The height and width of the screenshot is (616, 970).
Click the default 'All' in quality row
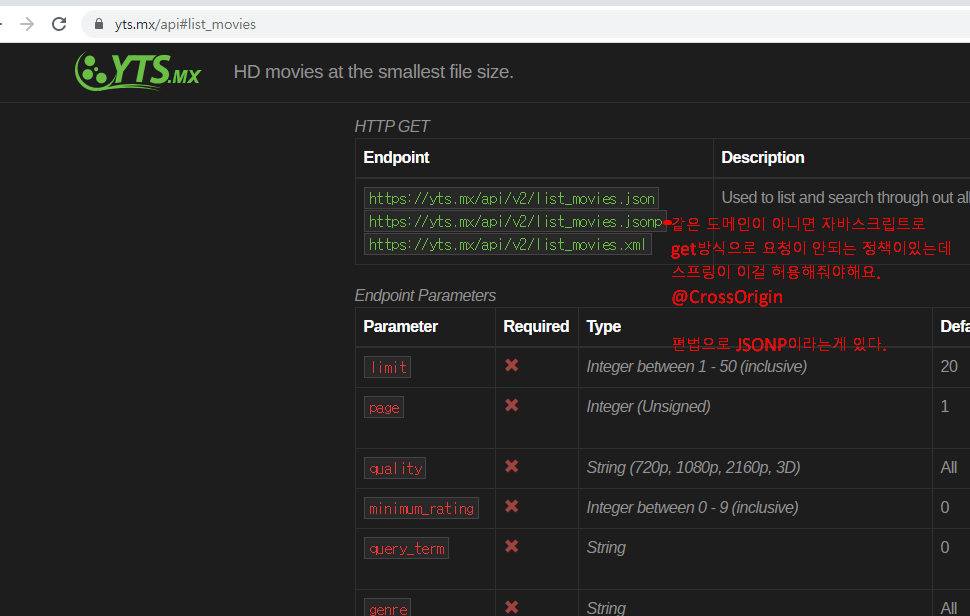948,468
